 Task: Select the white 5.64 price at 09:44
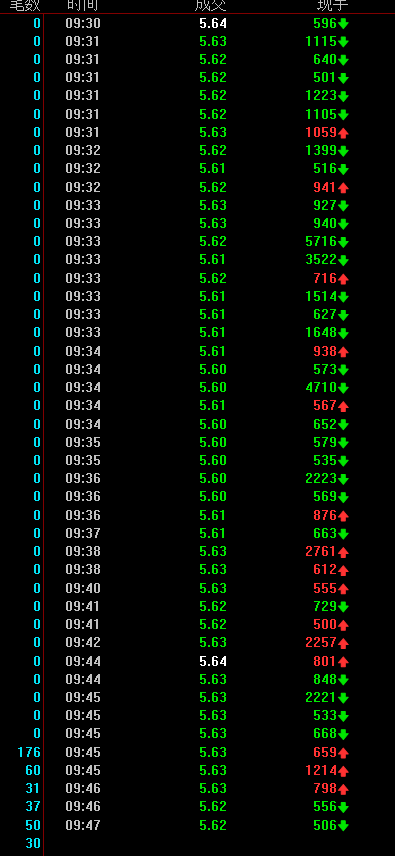click(x=213, y=661)
